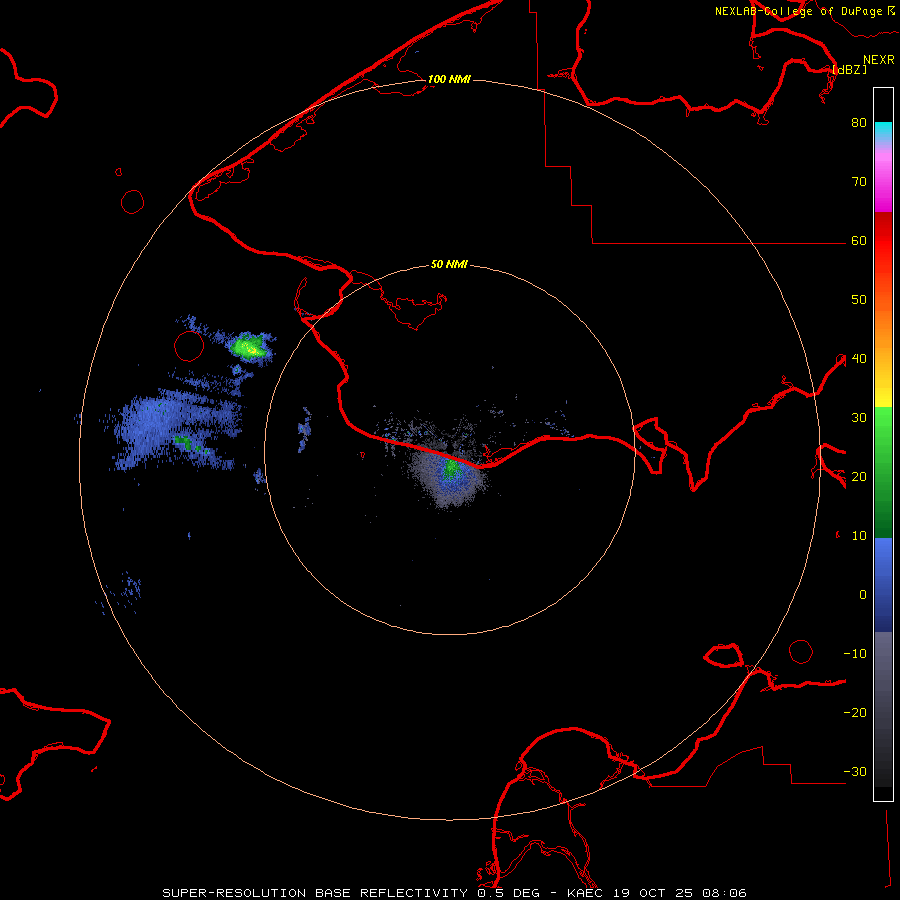Click SUPER-RESOLUTION BASE REFLECTIVITY caption text
This screenshot has width=900, height=900.
315,893
